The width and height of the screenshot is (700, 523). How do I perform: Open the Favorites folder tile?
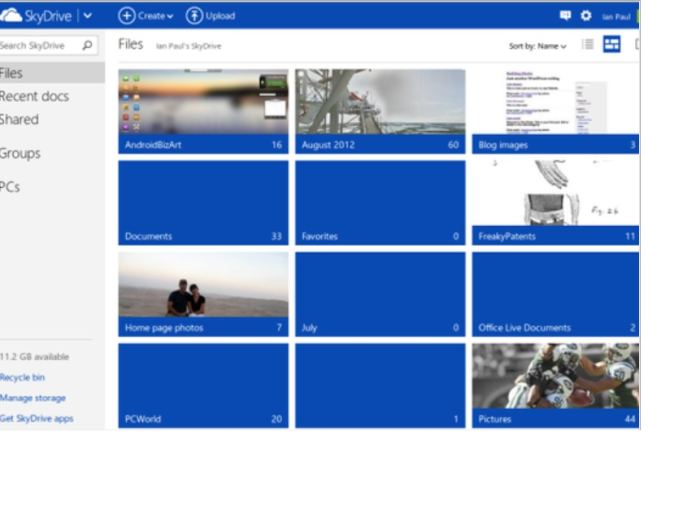pos(380,203)
